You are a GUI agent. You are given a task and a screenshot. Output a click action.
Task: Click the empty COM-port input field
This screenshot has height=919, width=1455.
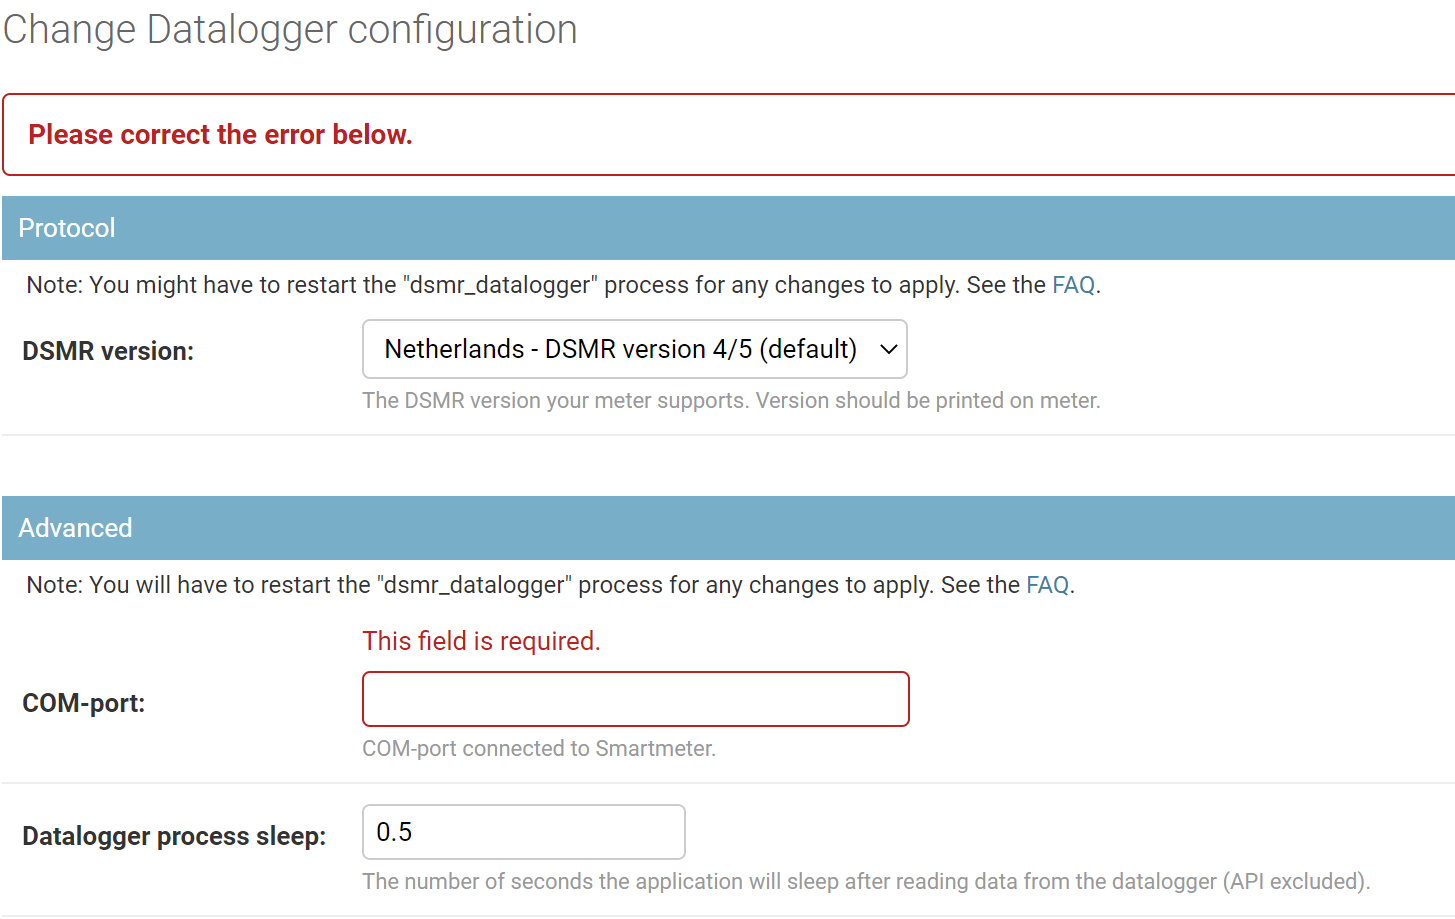pyautogui.click(x=635, y=699)
